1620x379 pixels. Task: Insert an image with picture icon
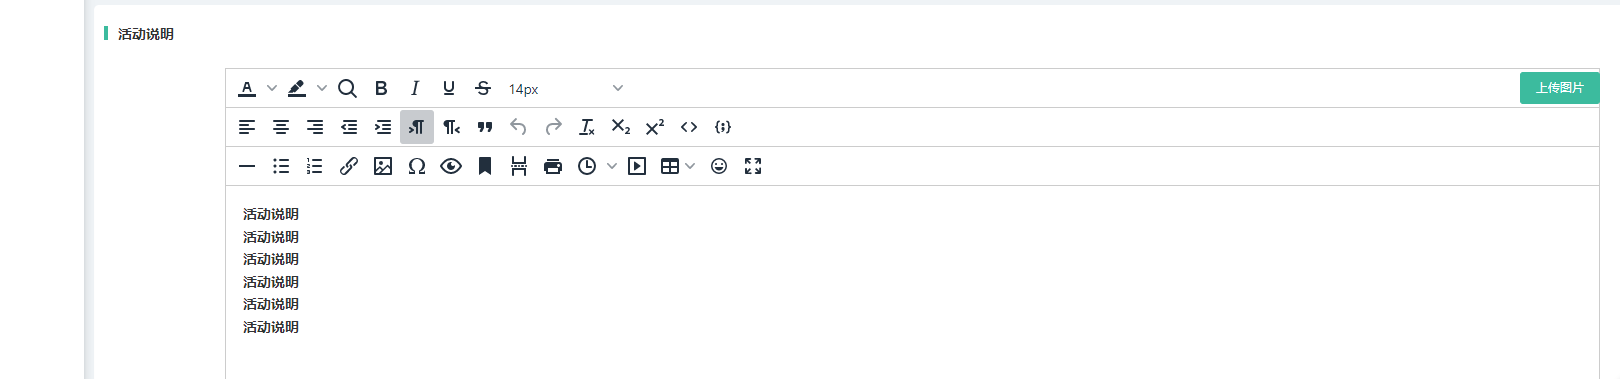coord(383,166)
